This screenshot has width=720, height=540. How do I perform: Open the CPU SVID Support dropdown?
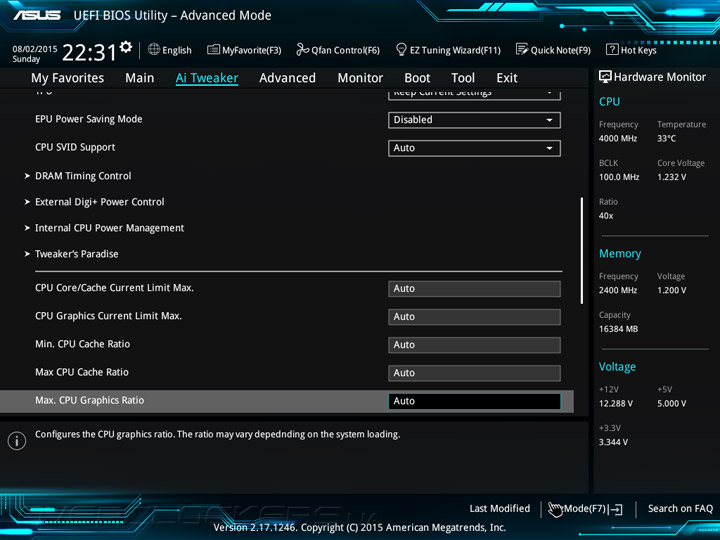(x=474, y=148)
